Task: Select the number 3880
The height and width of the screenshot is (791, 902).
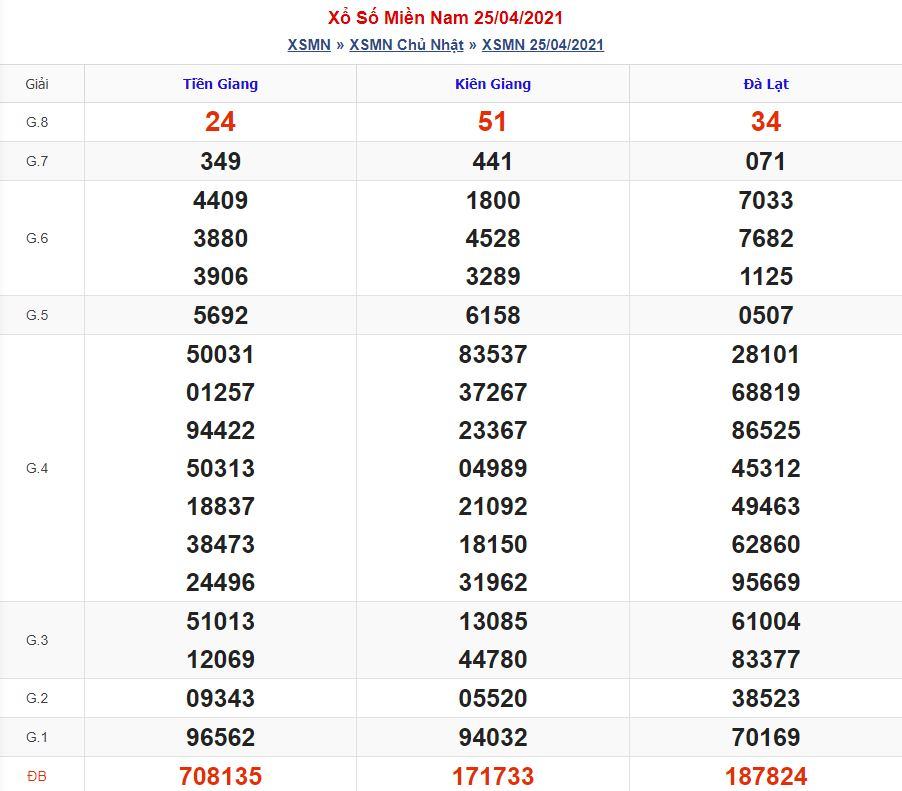Action: point(220,238)
